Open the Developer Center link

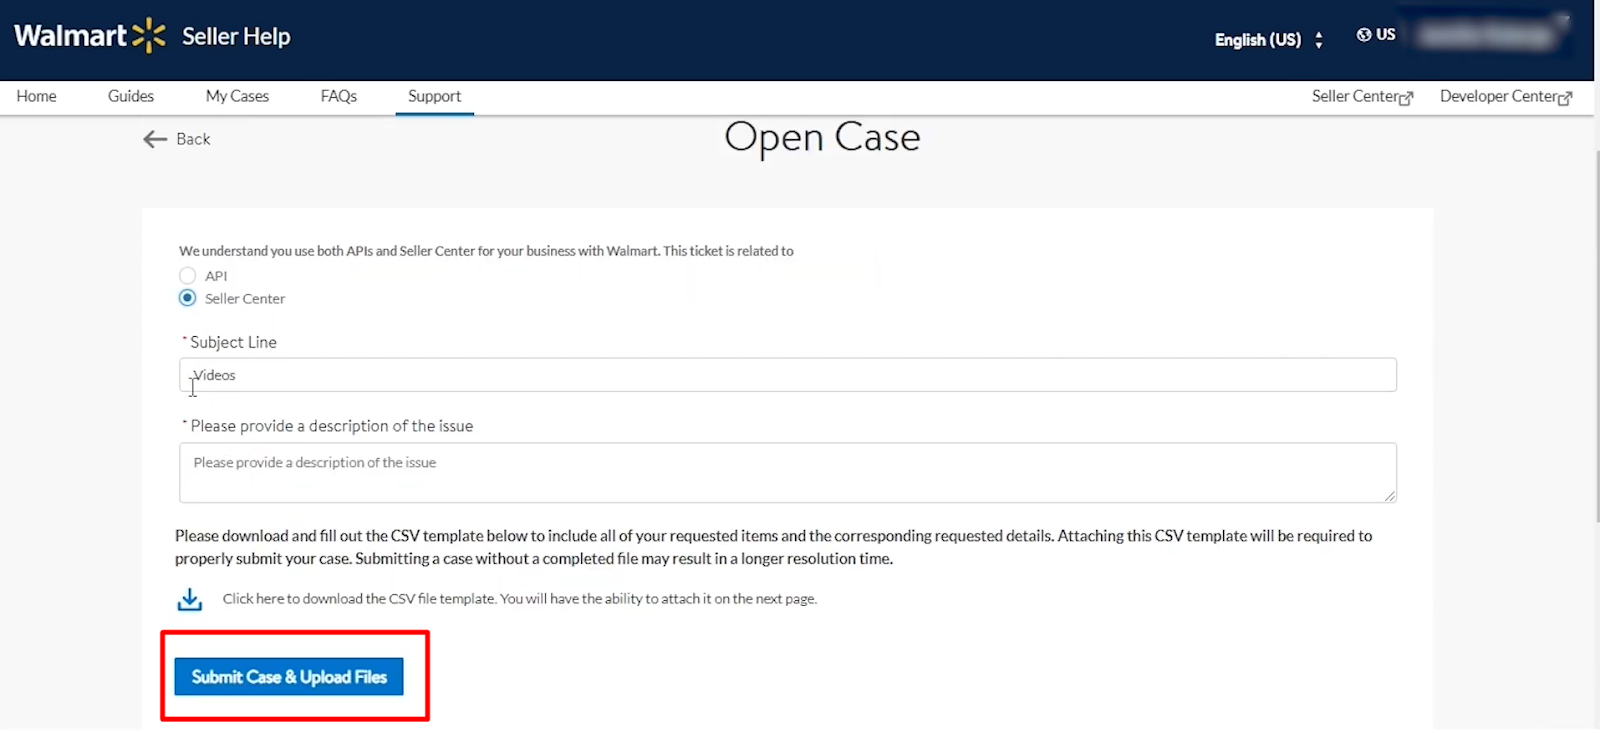[1499, 96]
